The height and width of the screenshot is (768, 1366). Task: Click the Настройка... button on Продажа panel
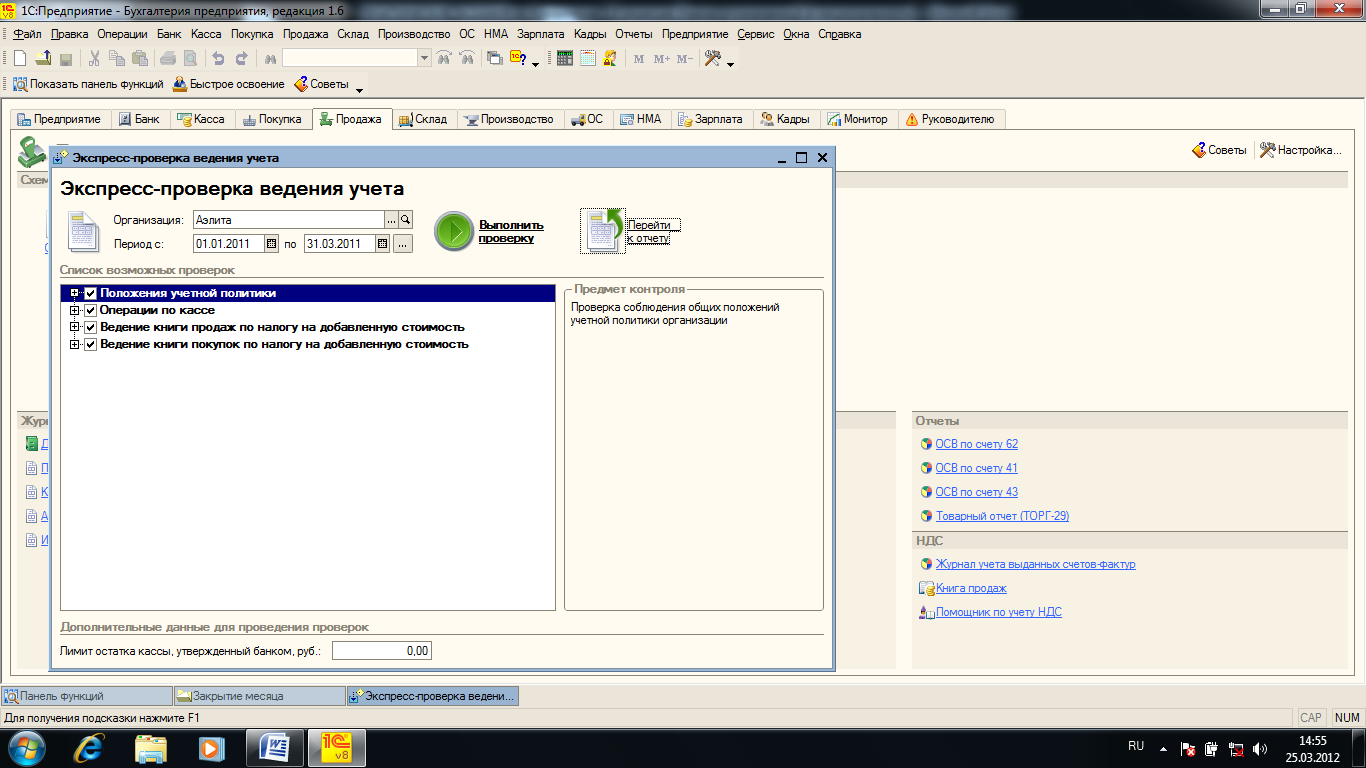click(1299, 150)
